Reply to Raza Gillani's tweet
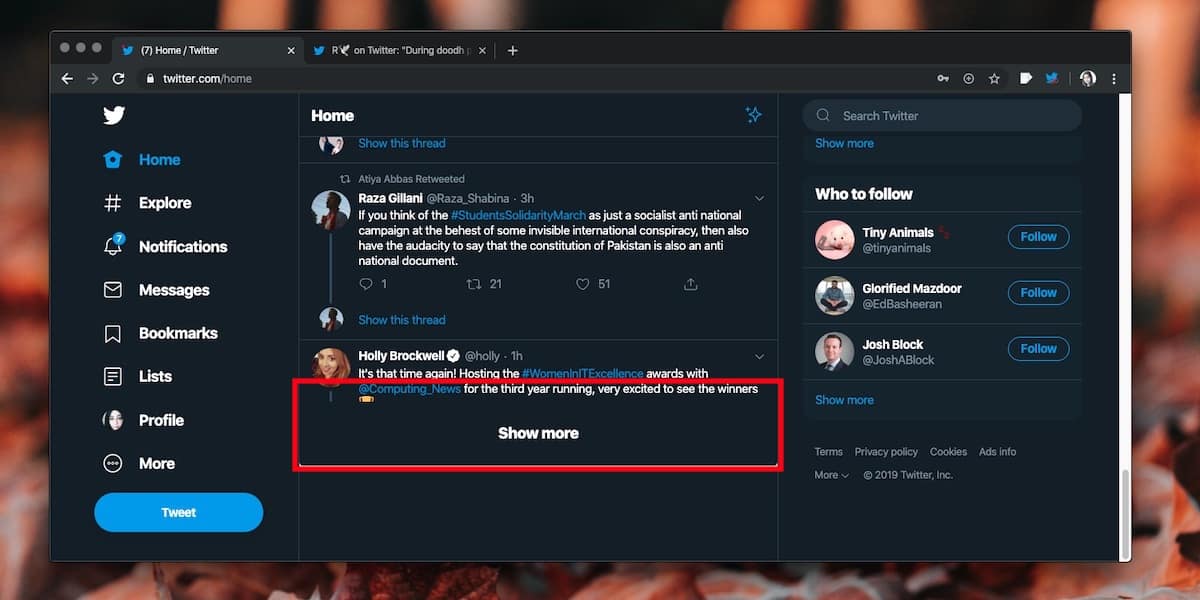The width and height of the screenshot is (1200, 600). (x=366, y=284)
